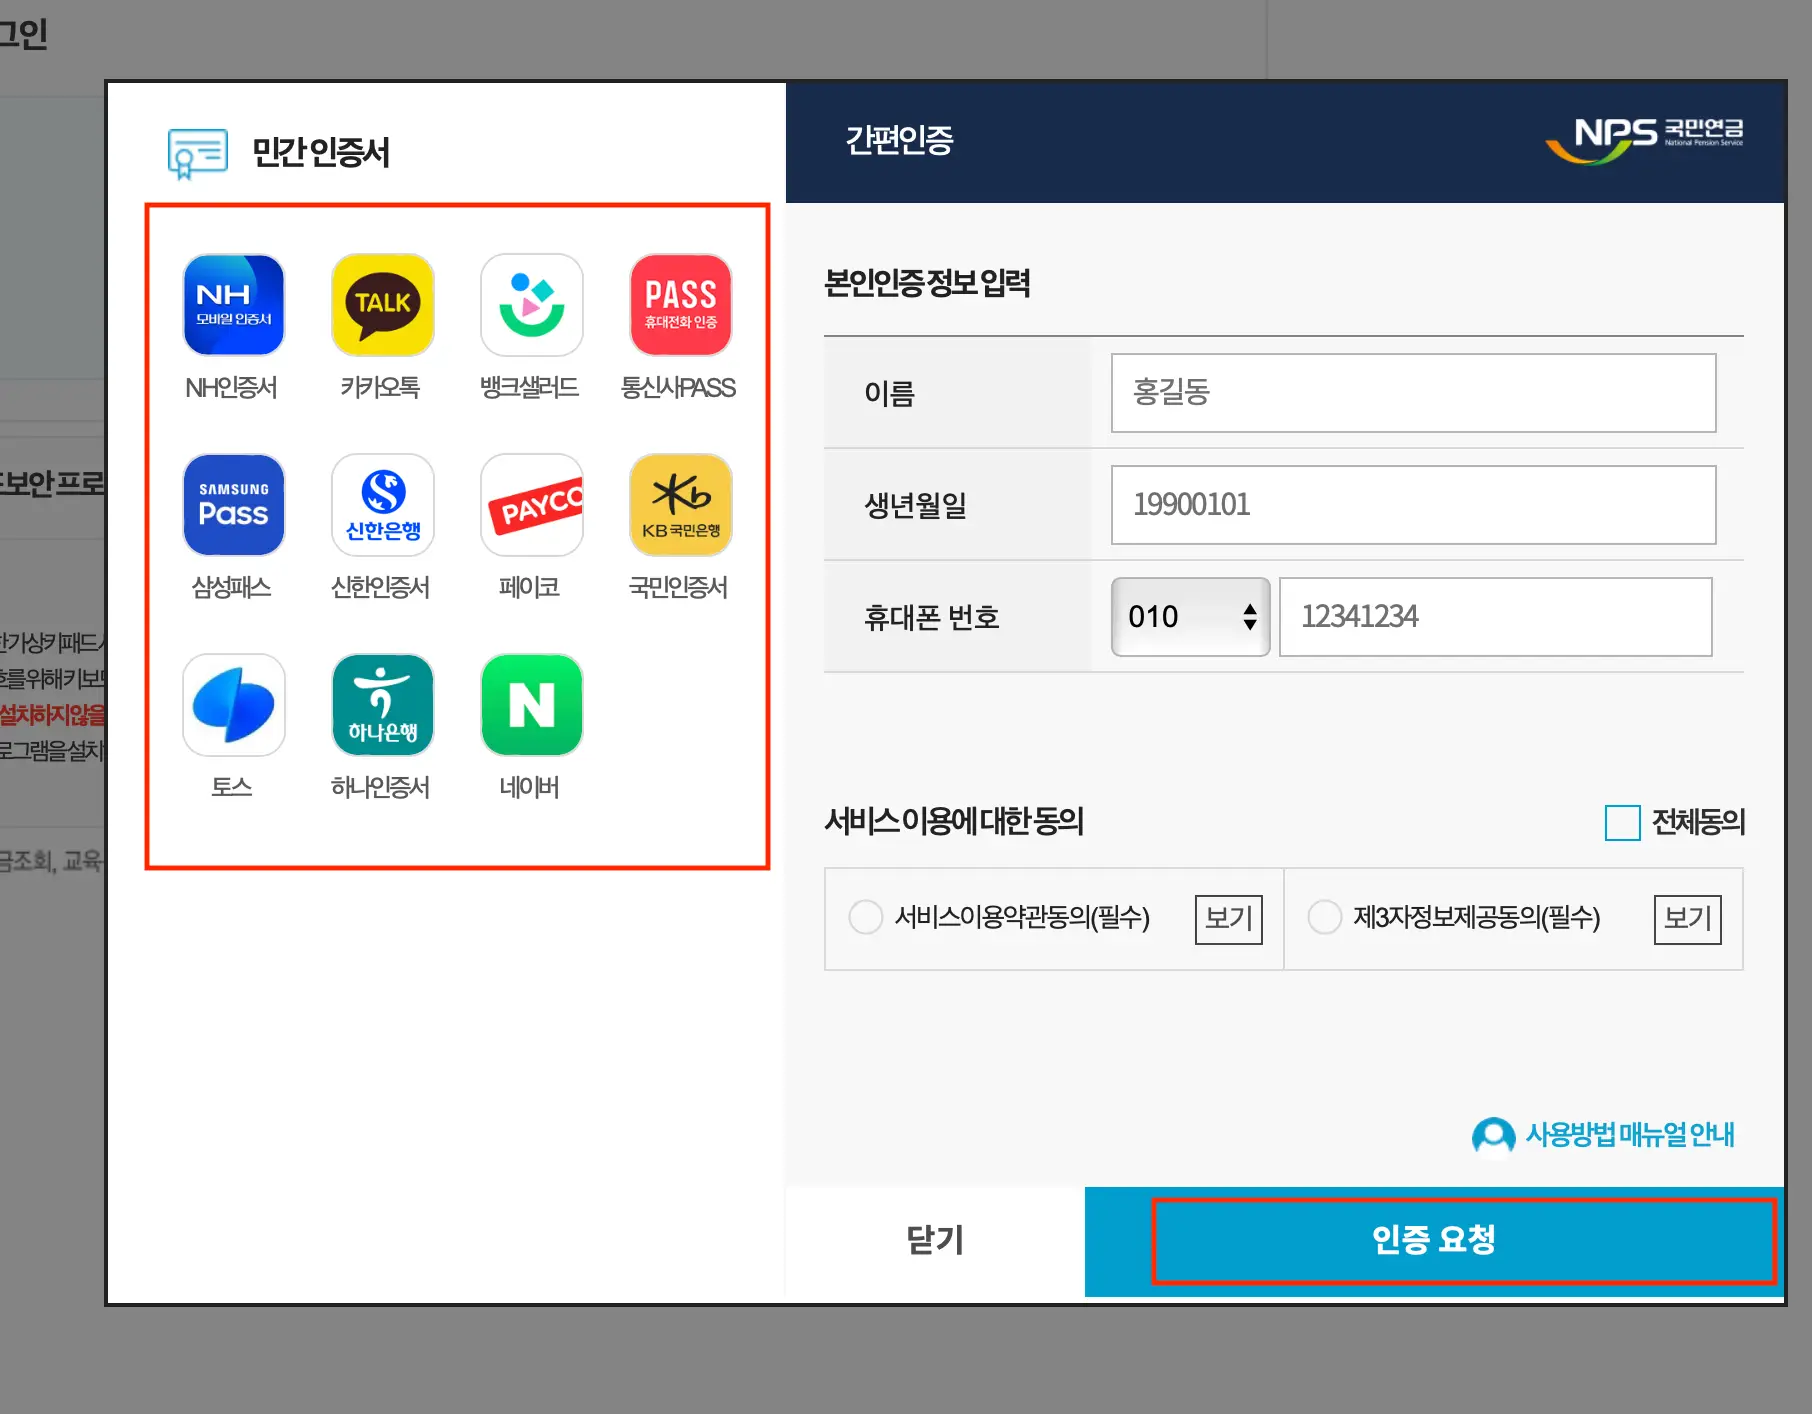This screenshot has height=1414, width=1812.
Task: Pick the KB 국민인증서 icon
Action: pyautogui.click(x=681, y=505)
